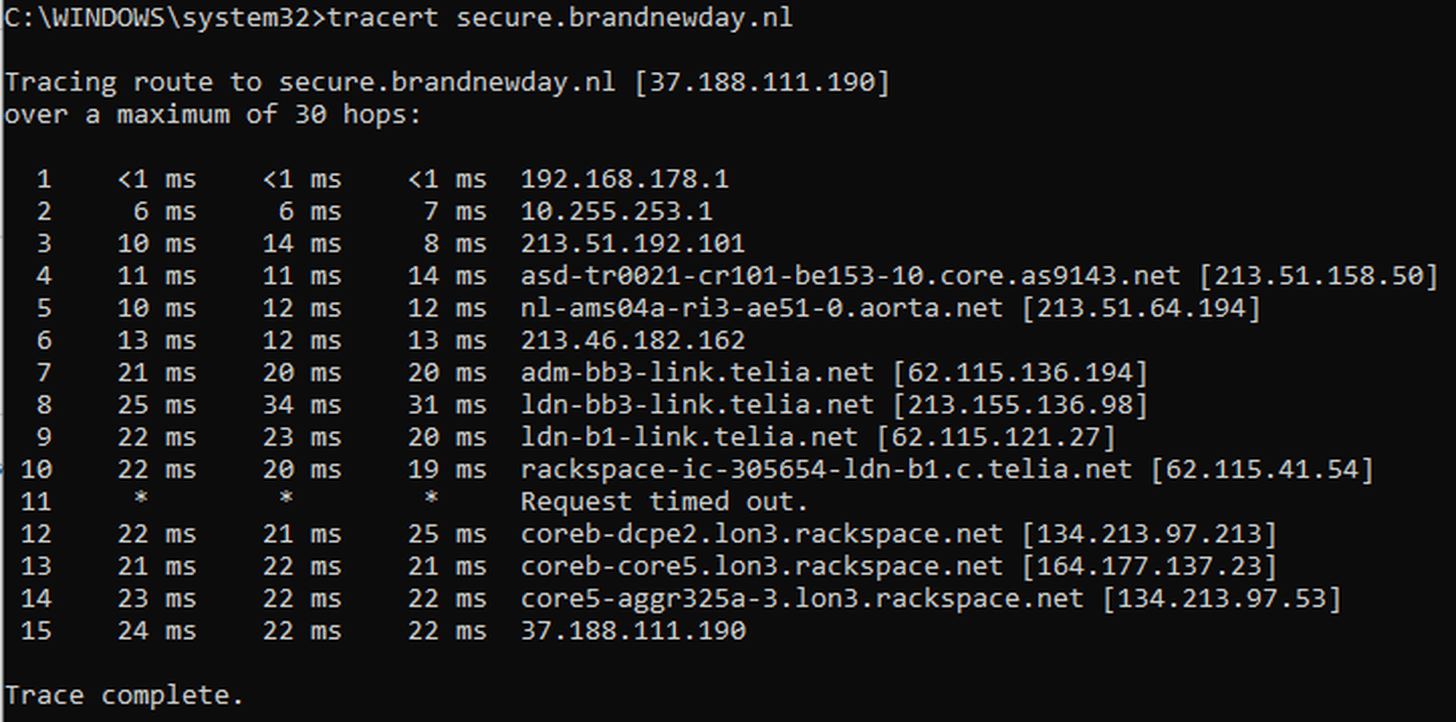
Task: Click the IP [213.51.158.50] on hop 4
Action: click(x=1318, y=277)
